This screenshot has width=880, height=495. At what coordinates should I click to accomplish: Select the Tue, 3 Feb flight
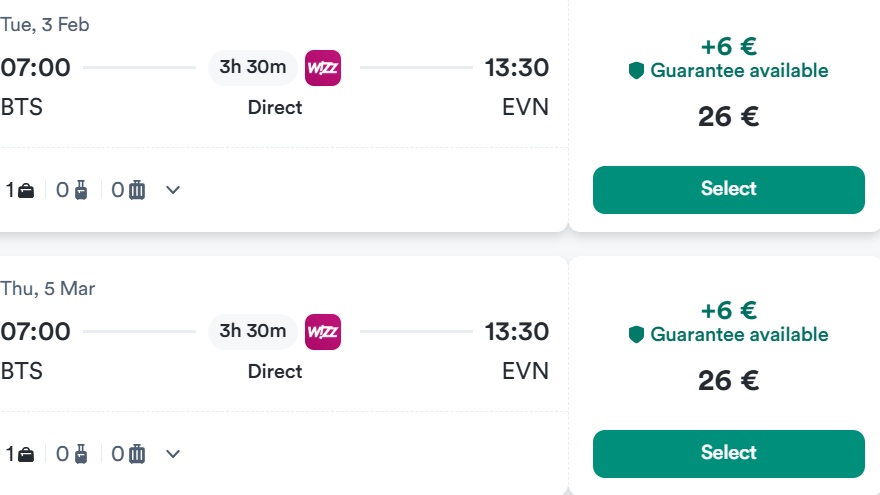[x=728, y=189]
